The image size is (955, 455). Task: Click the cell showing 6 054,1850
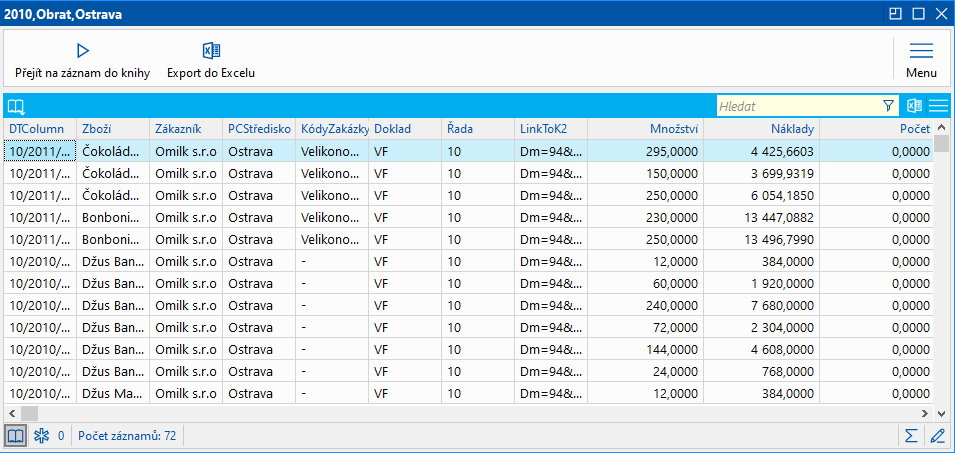tap(761, 195)
